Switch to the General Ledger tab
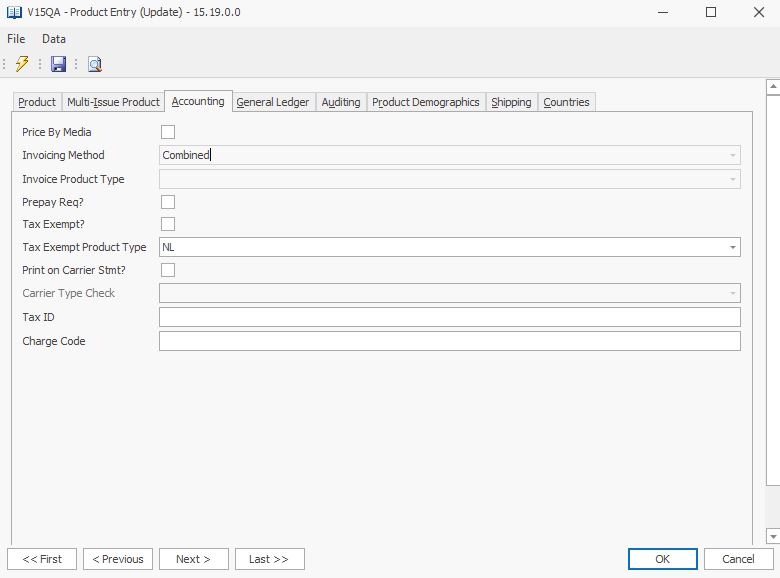 pos(273,102)
